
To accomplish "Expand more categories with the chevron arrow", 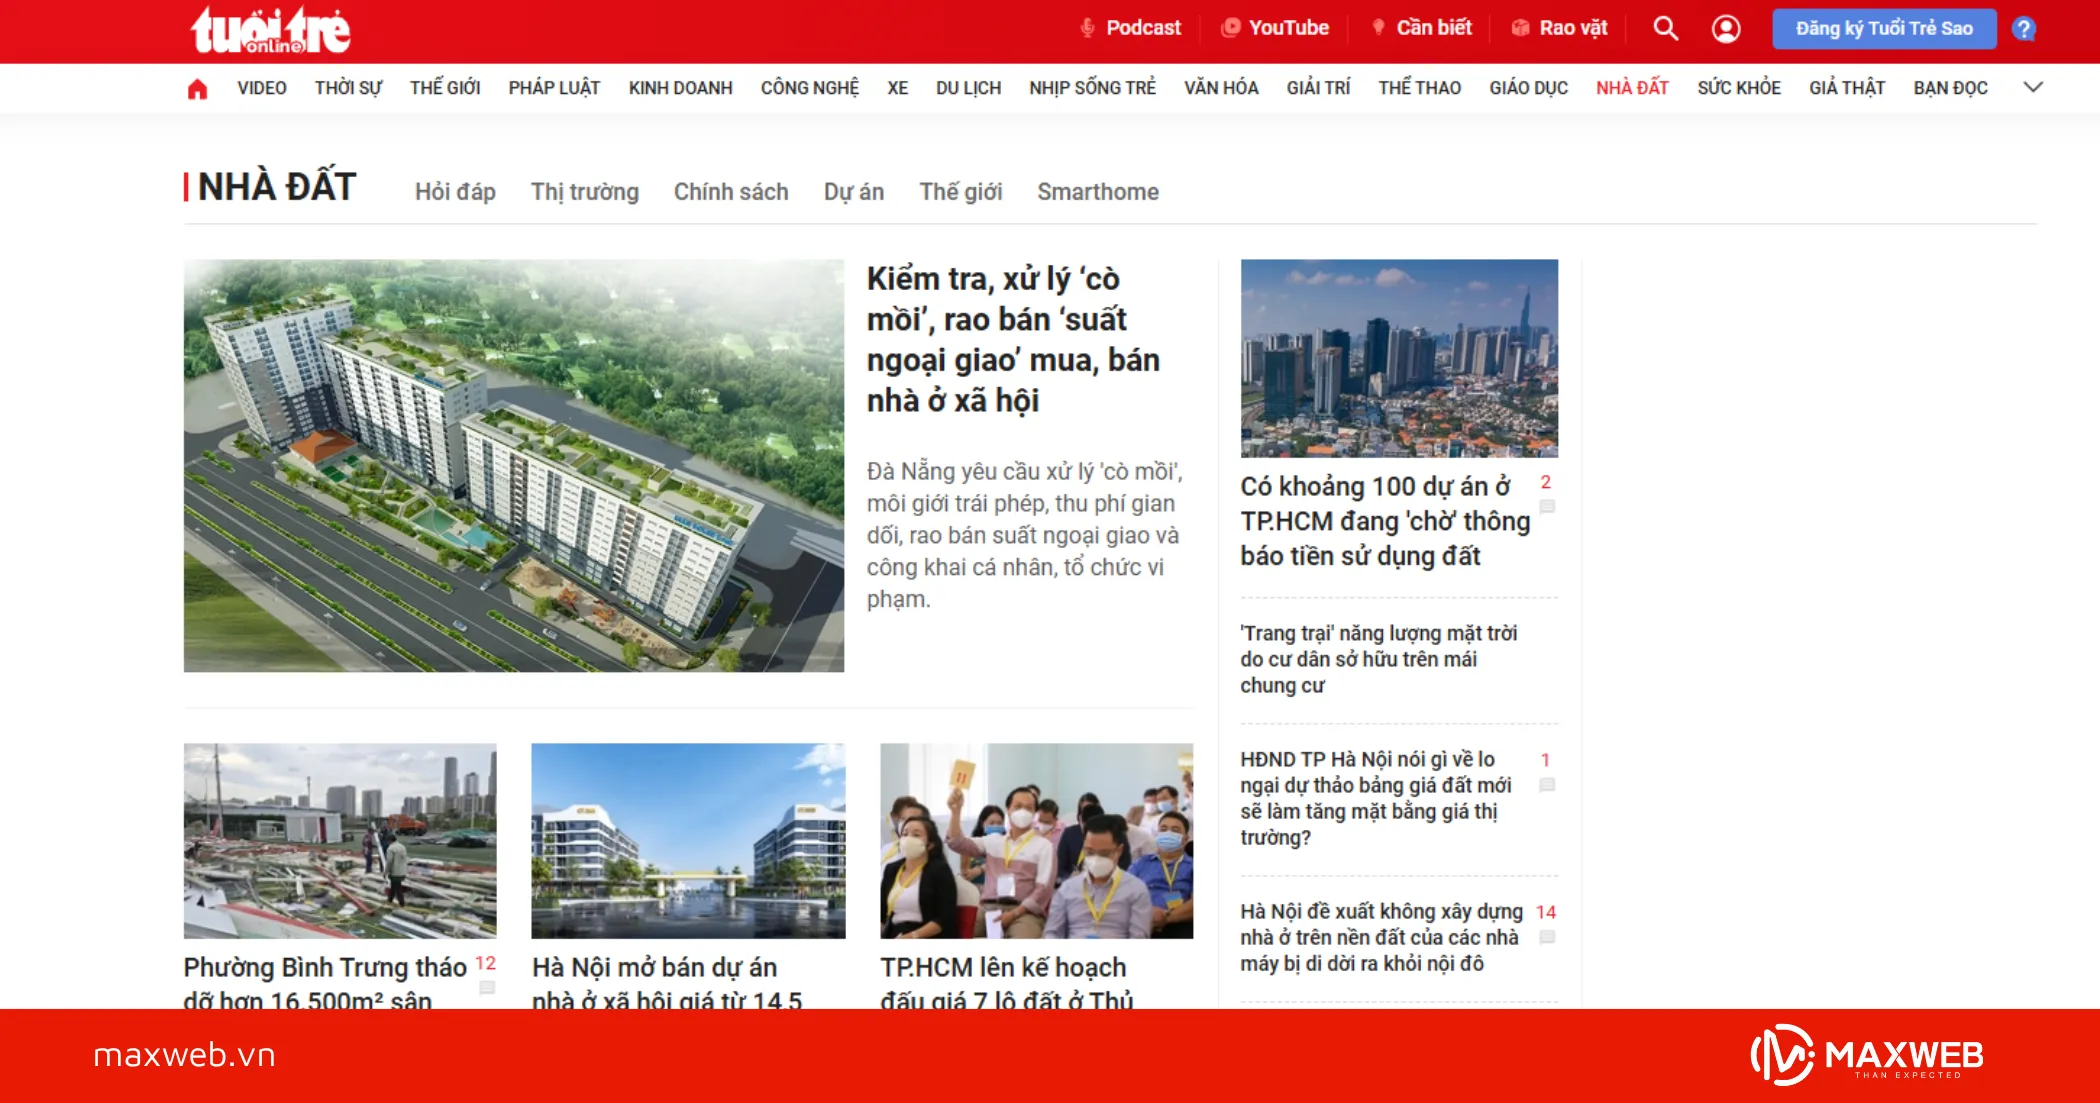I will (x=2034, y=88).
